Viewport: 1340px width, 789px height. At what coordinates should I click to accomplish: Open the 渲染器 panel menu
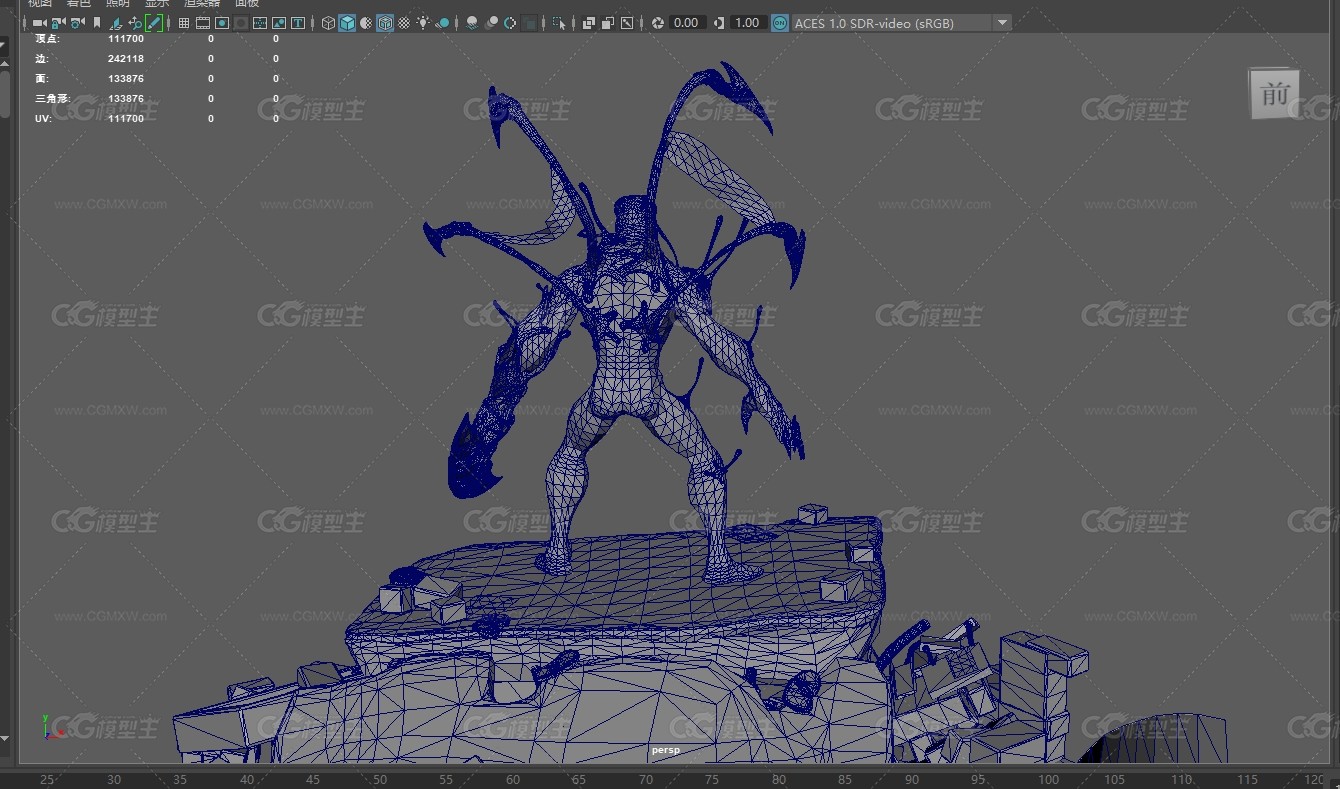pos(202,4)
